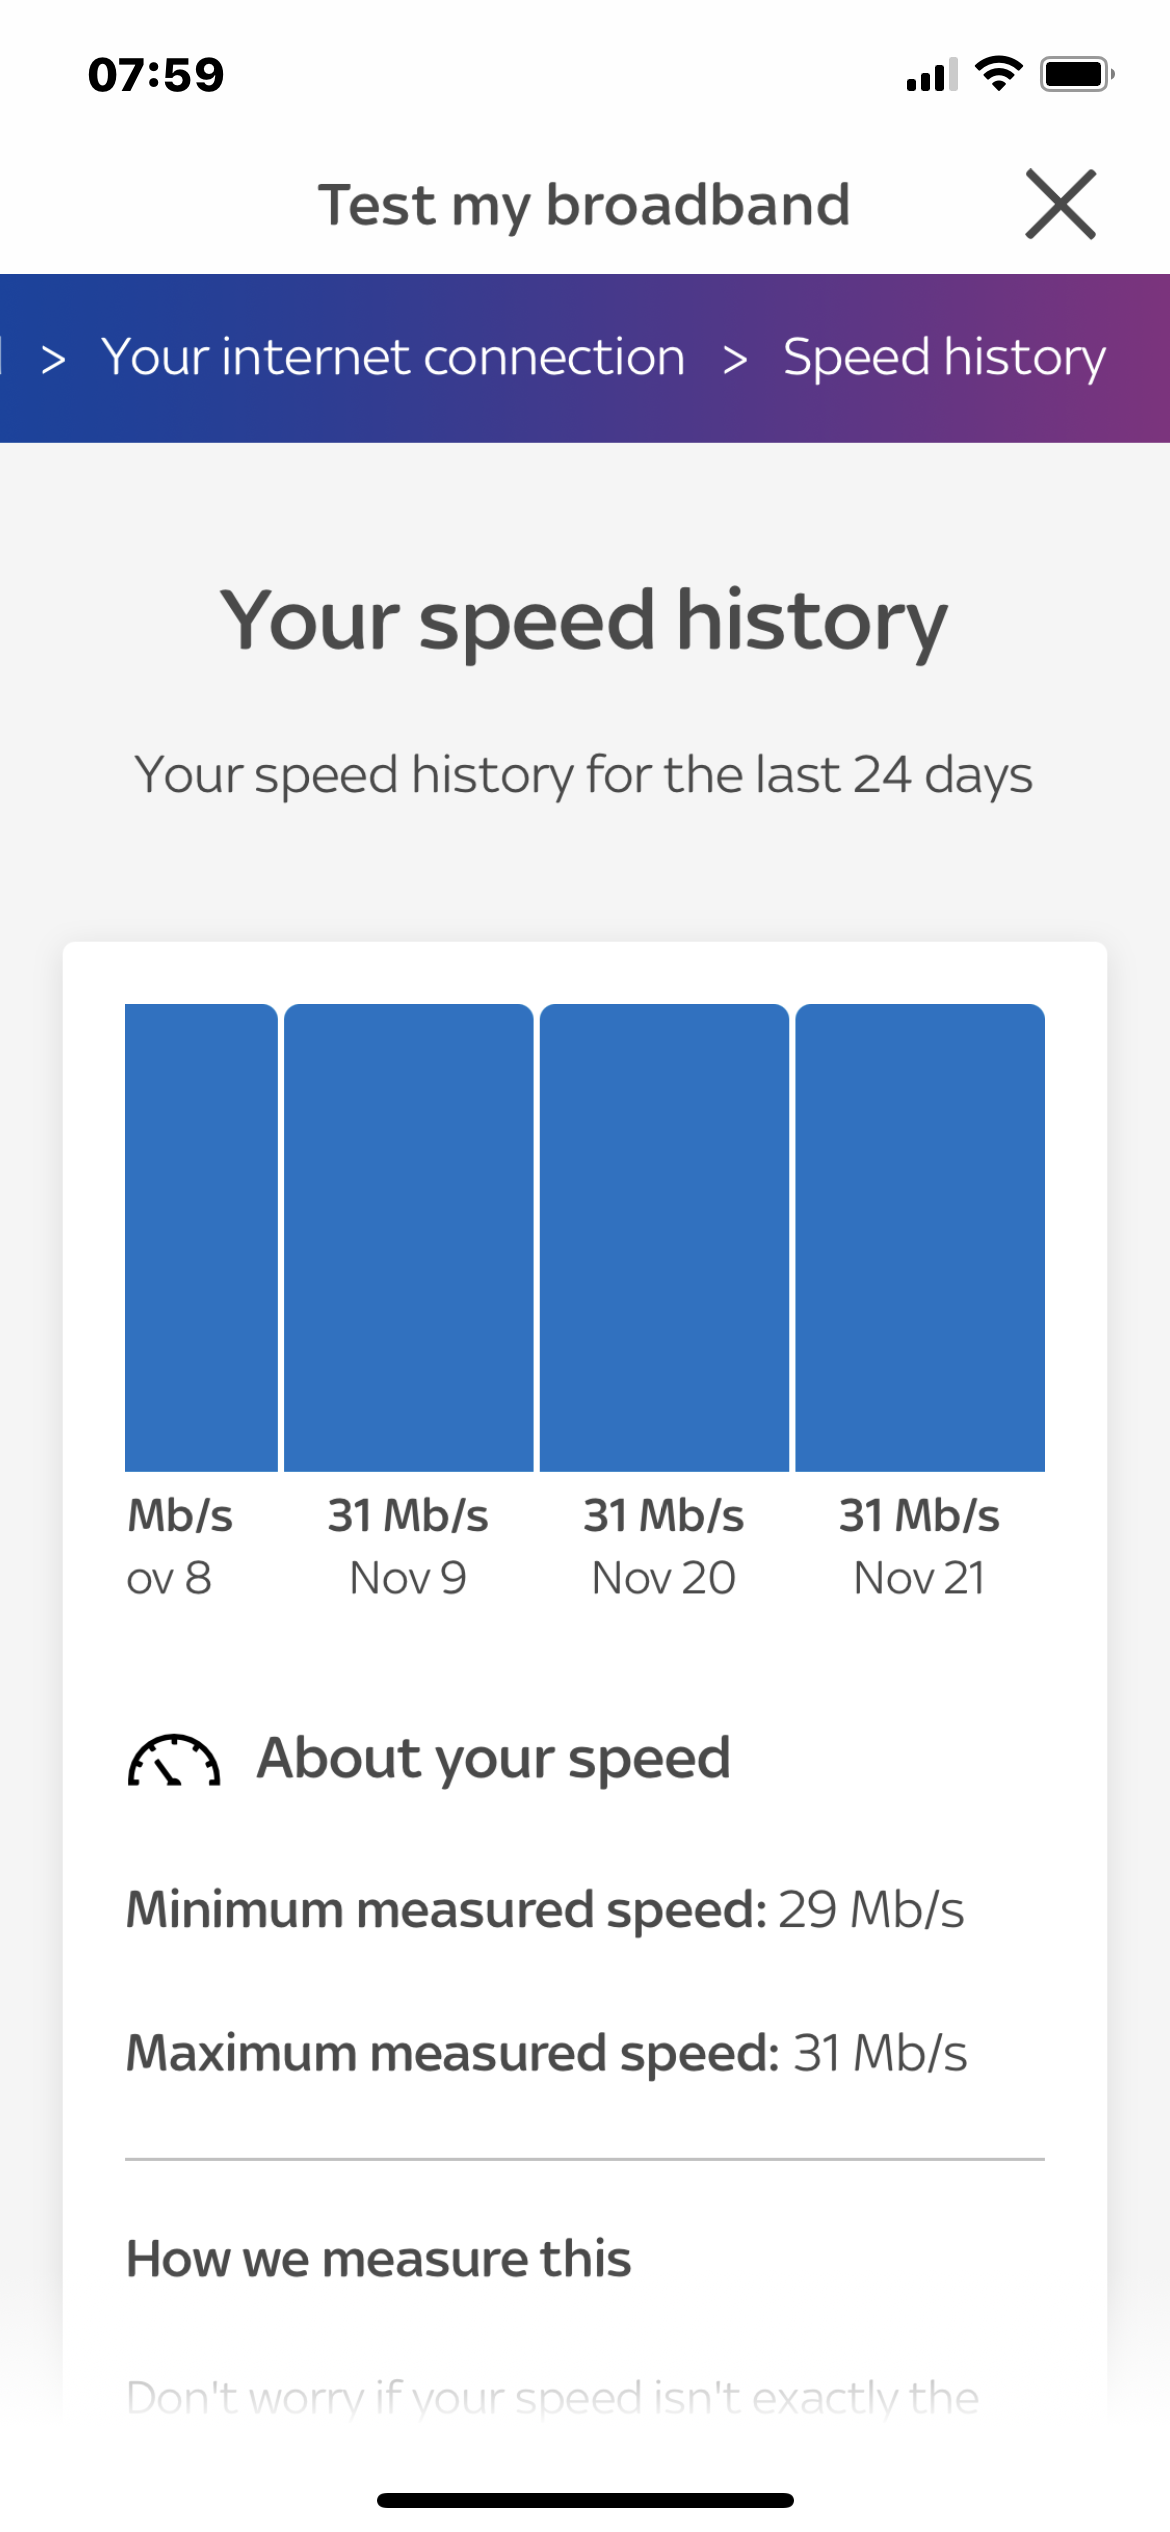Select the partially visible Nov 8 bar
This screenshot has width=1170, height=2532.
(200, 1237)
